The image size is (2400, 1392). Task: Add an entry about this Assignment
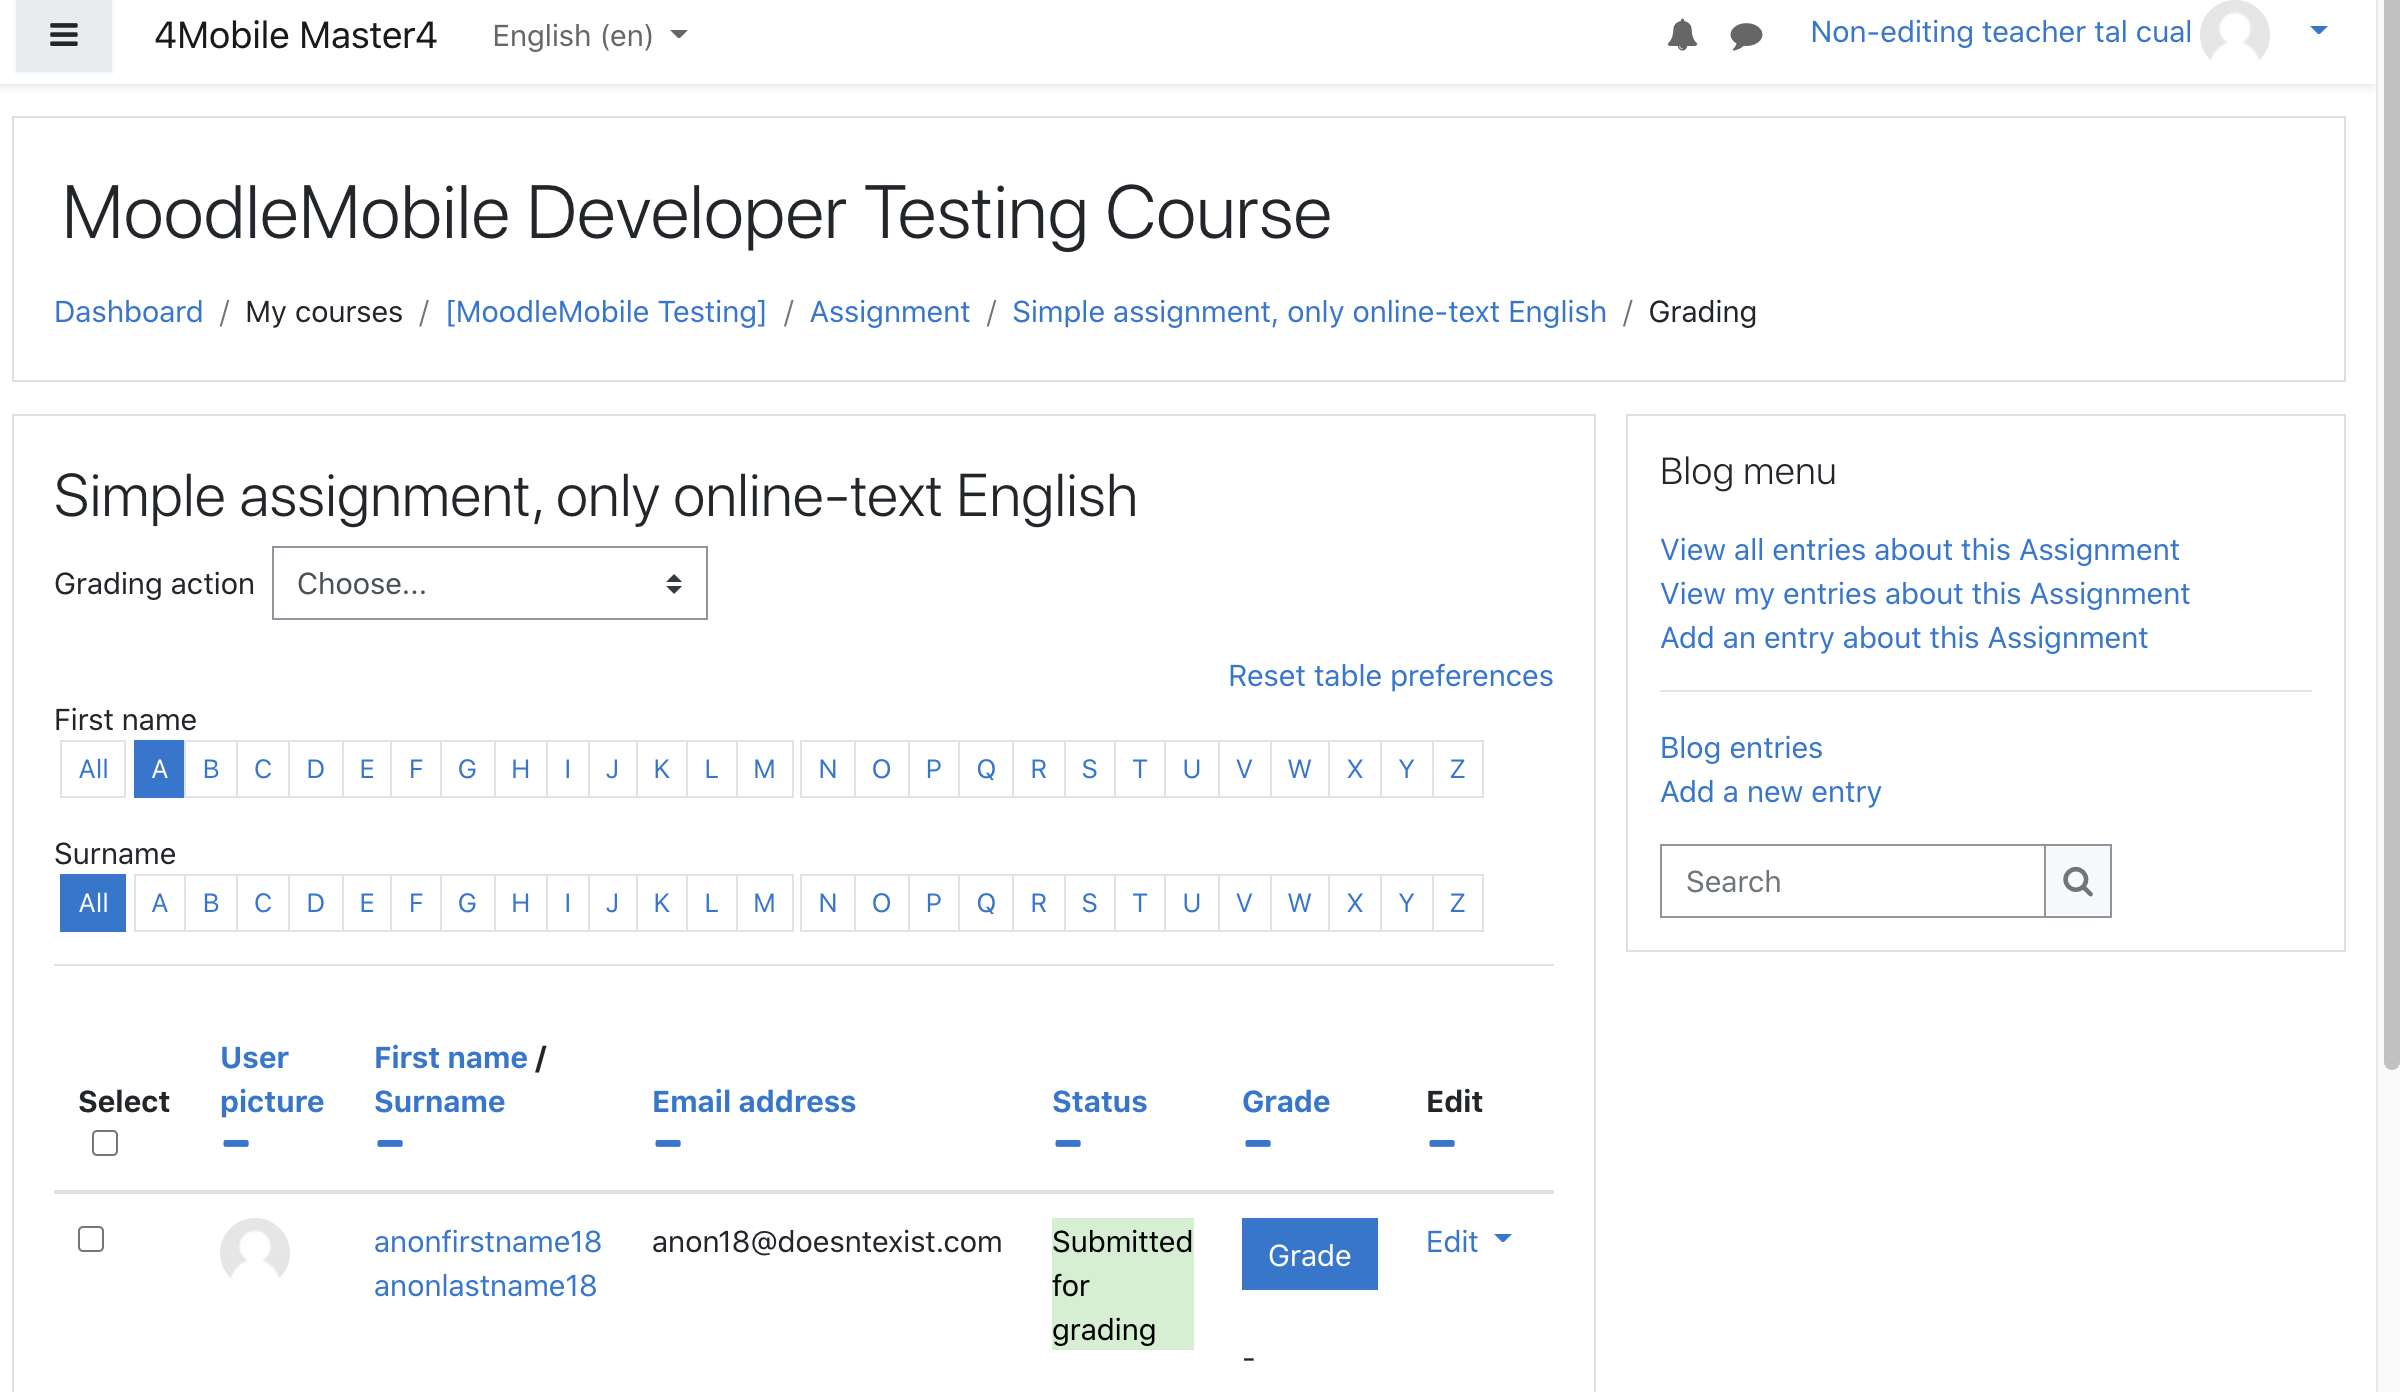click(1904, 638)
